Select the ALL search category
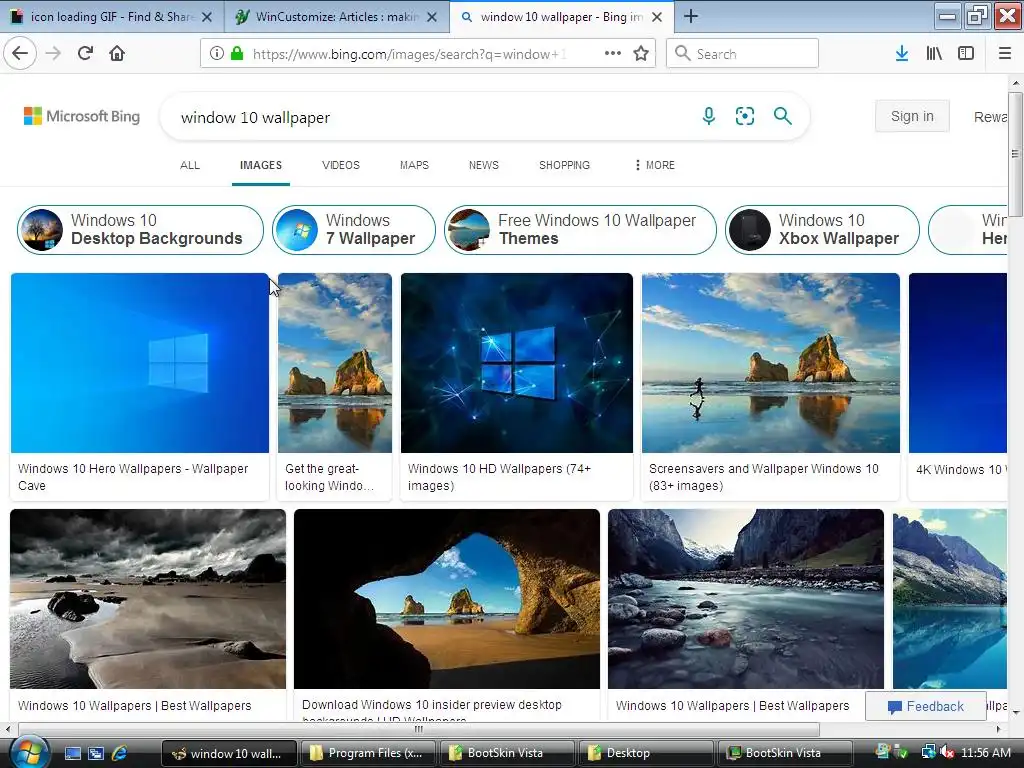Viewport: 1024px width, 768px height. pyautogui.click(x=189, y=165)
